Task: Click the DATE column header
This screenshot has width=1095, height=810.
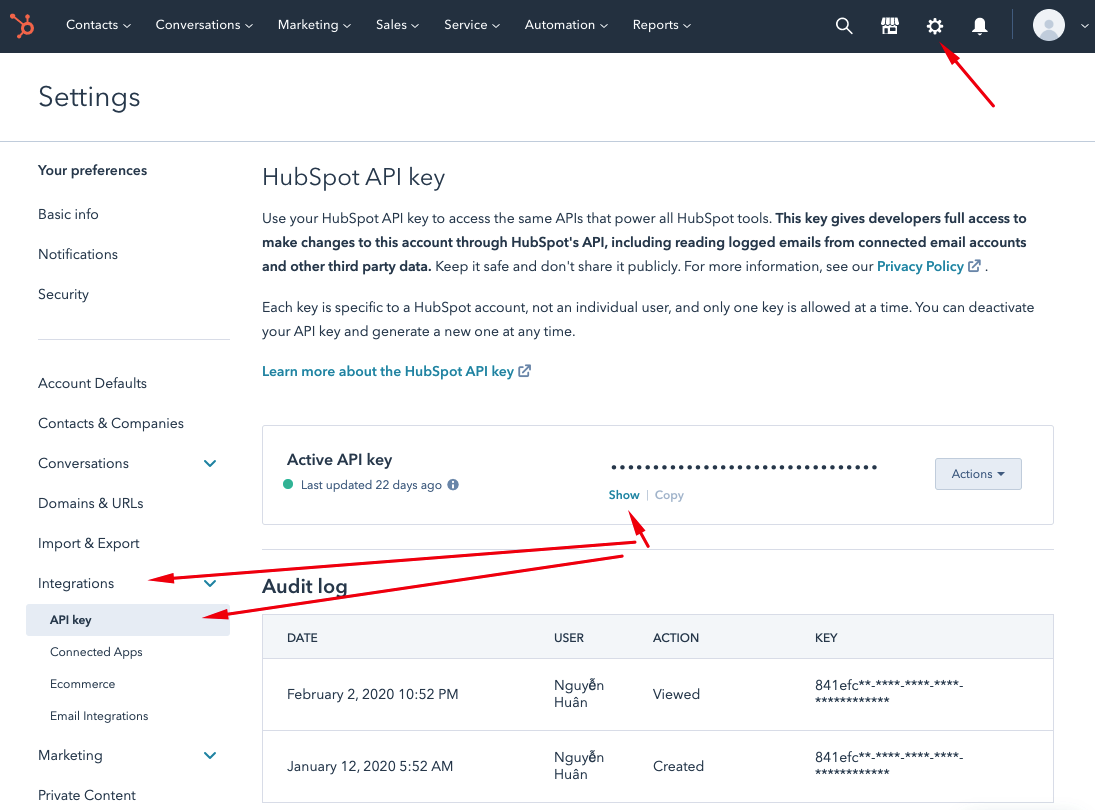Action: (302, 638)
